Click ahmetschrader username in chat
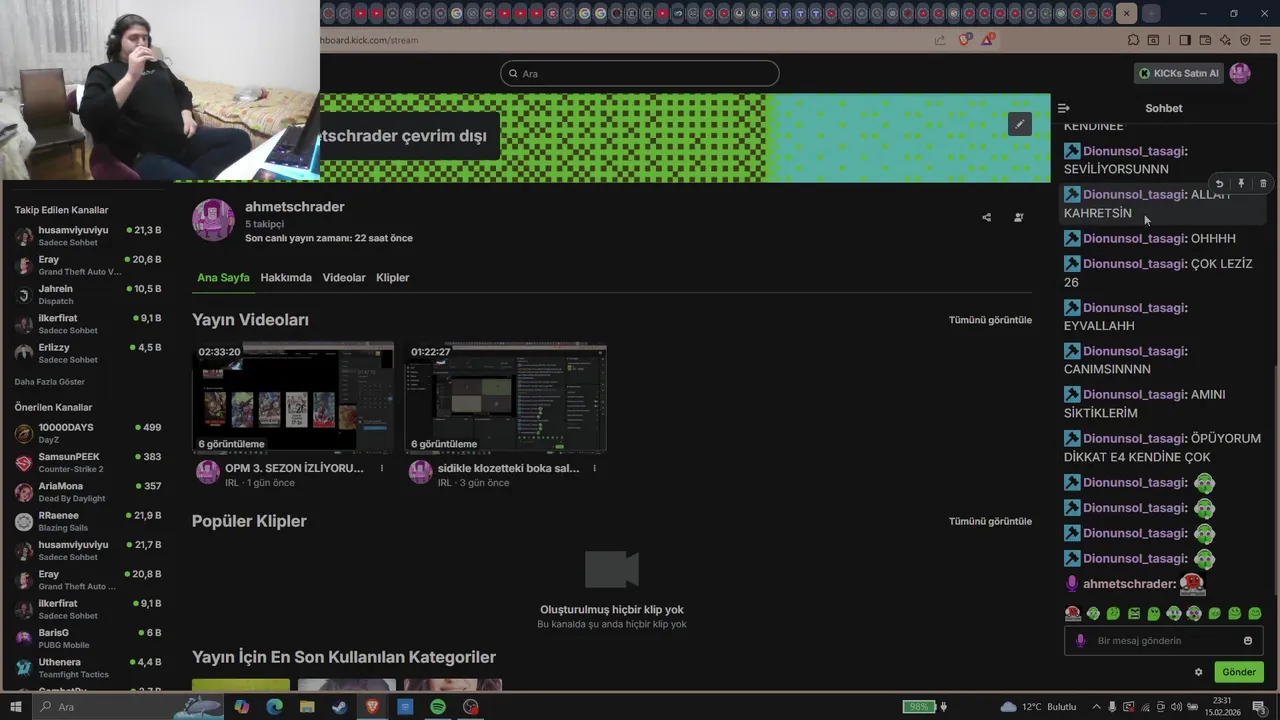 1129,584
